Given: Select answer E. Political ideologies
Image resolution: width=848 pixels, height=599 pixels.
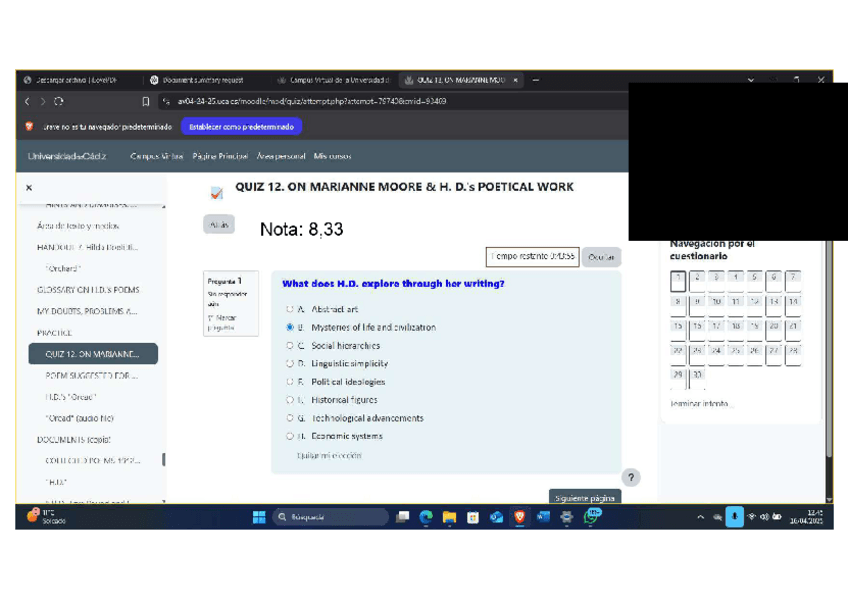Looking at the screenshot, I should 290,382.
